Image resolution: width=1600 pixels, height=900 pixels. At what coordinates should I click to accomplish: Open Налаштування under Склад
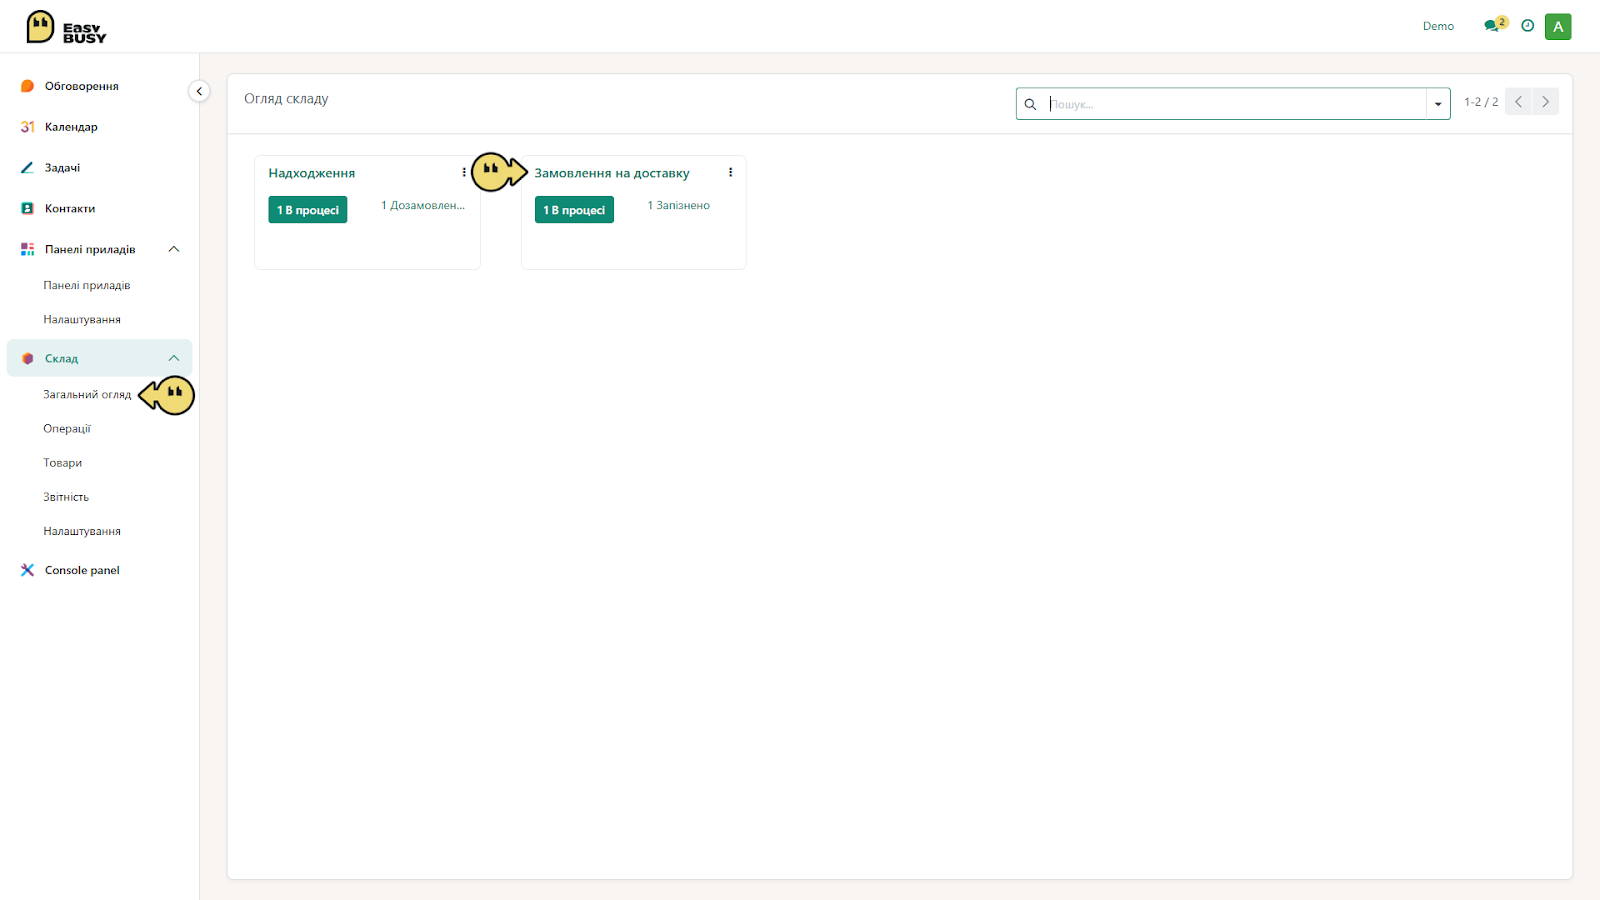point(82,531)
